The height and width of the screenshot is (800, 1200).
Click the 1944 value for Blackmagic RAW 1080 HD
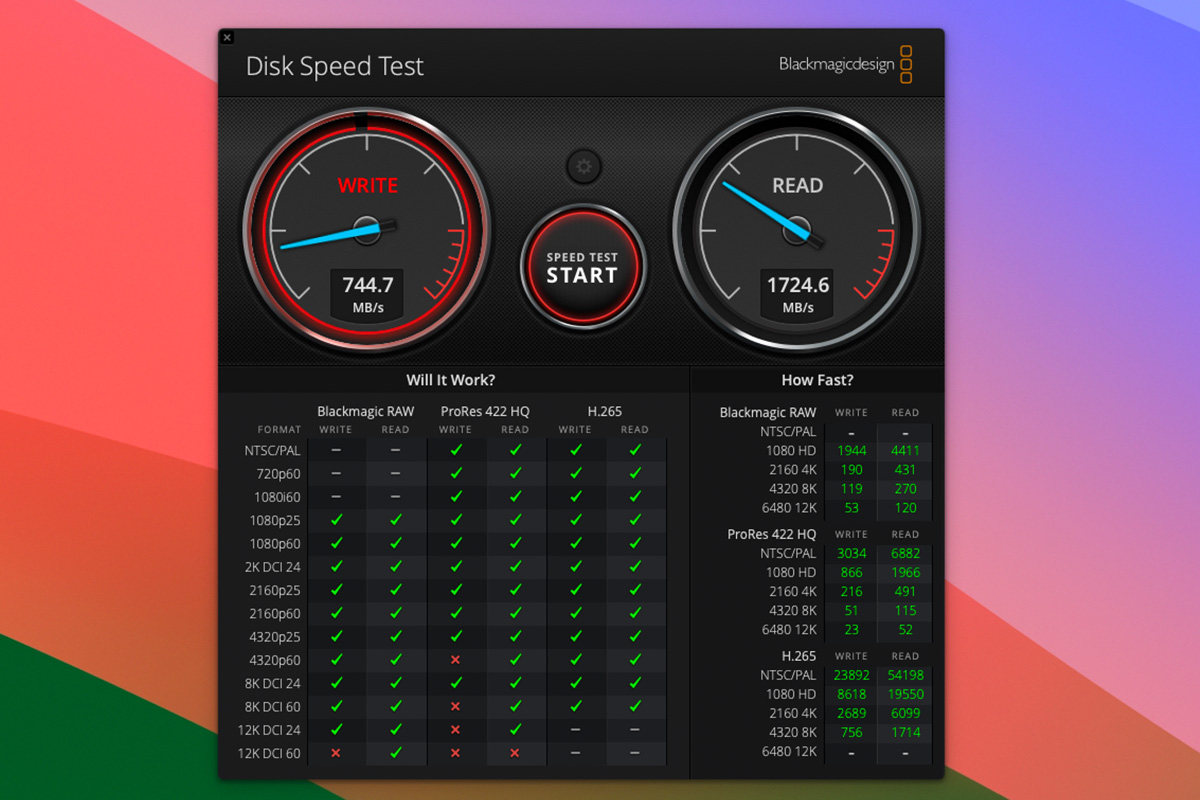pyautogui.click(x=852, y=451)
